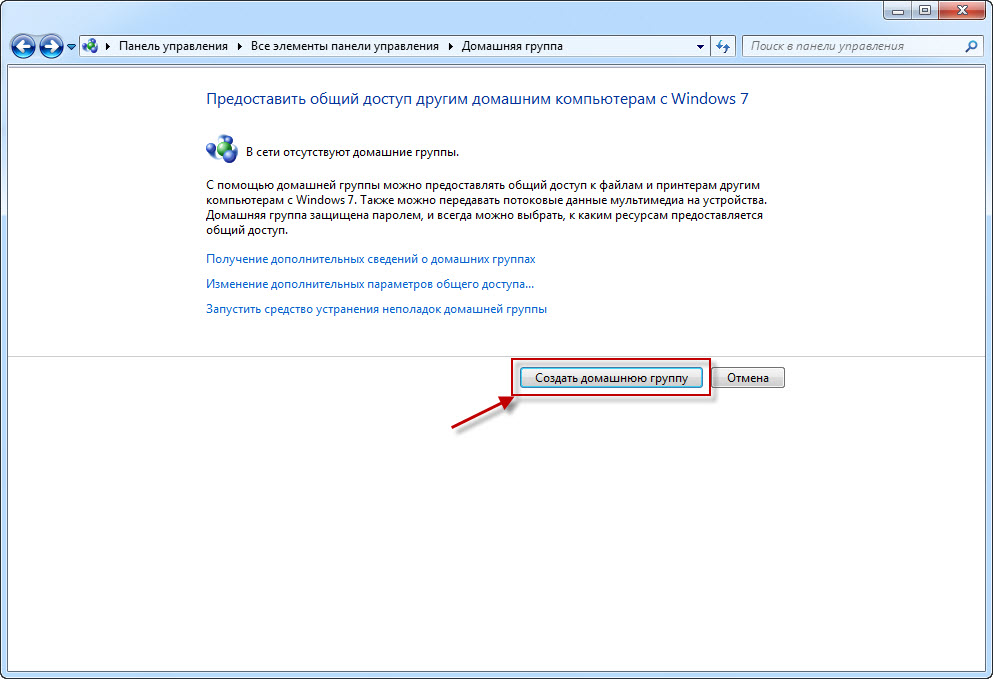Click the Forward navigation arrow button
This screenshot has height=679, width=993.
coord(50,46)
